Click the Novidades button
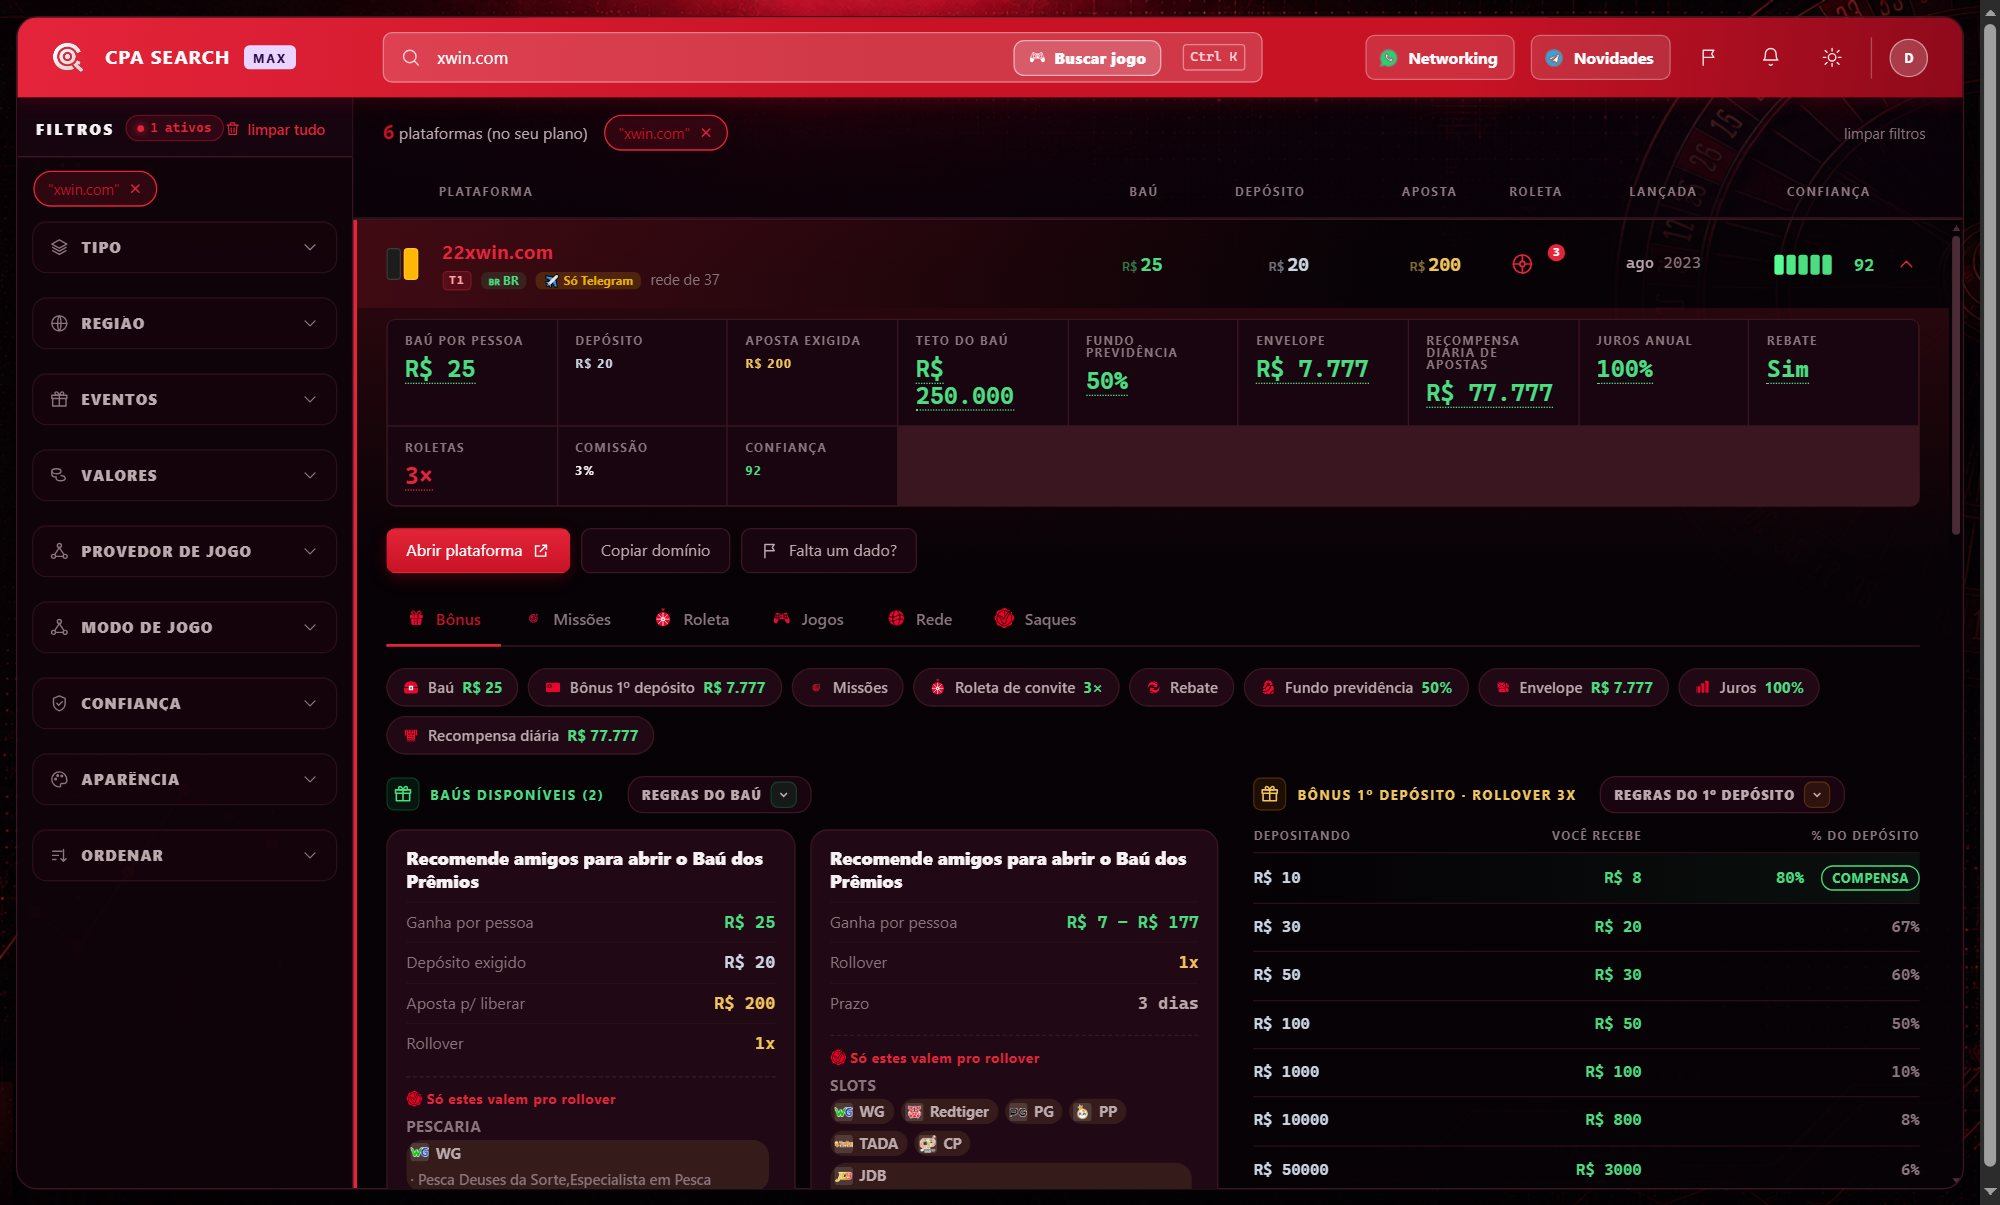This screenshot has height=1205, width=2000. click(x=1600, y=58)
